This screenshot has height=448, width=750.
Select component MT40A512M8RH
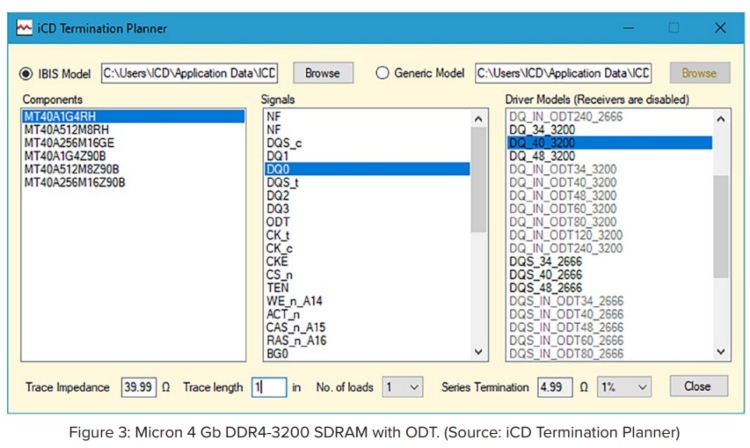[133, 130]
